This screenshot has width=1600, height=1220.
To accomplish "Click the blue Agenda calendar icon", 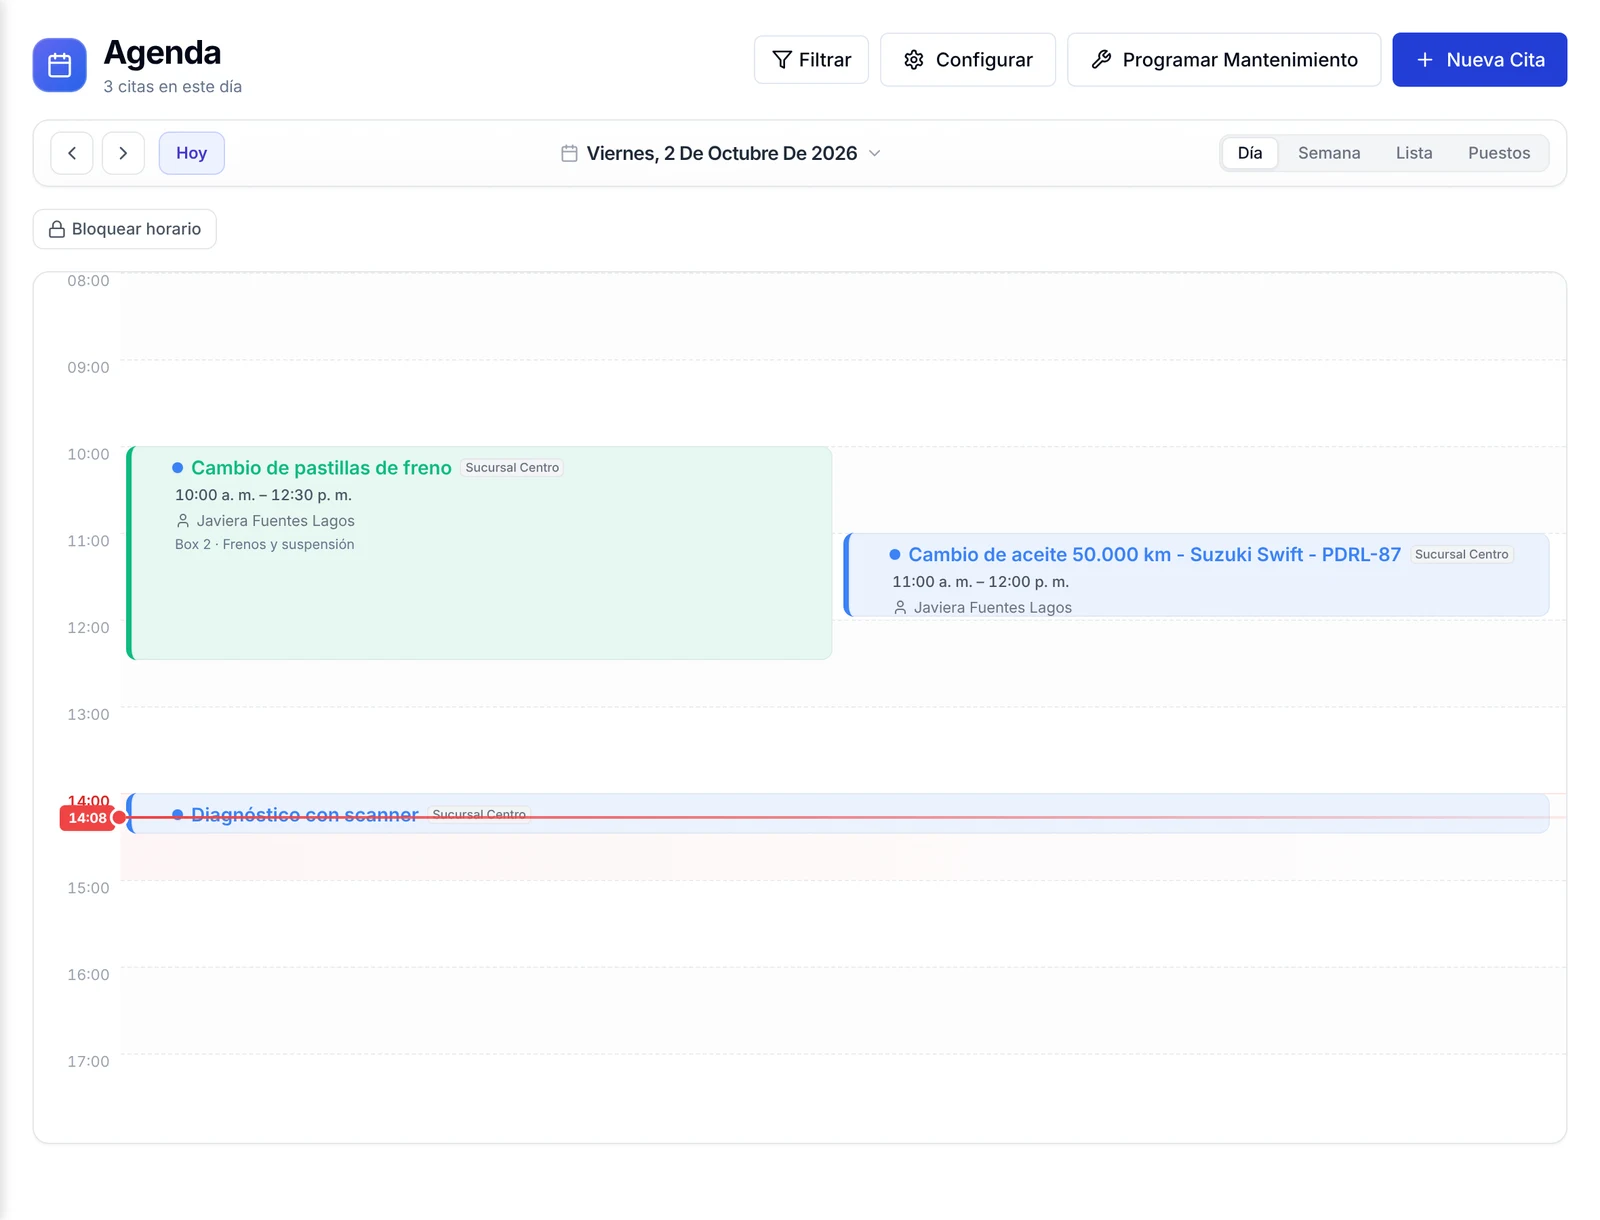I will pos(59,65).
